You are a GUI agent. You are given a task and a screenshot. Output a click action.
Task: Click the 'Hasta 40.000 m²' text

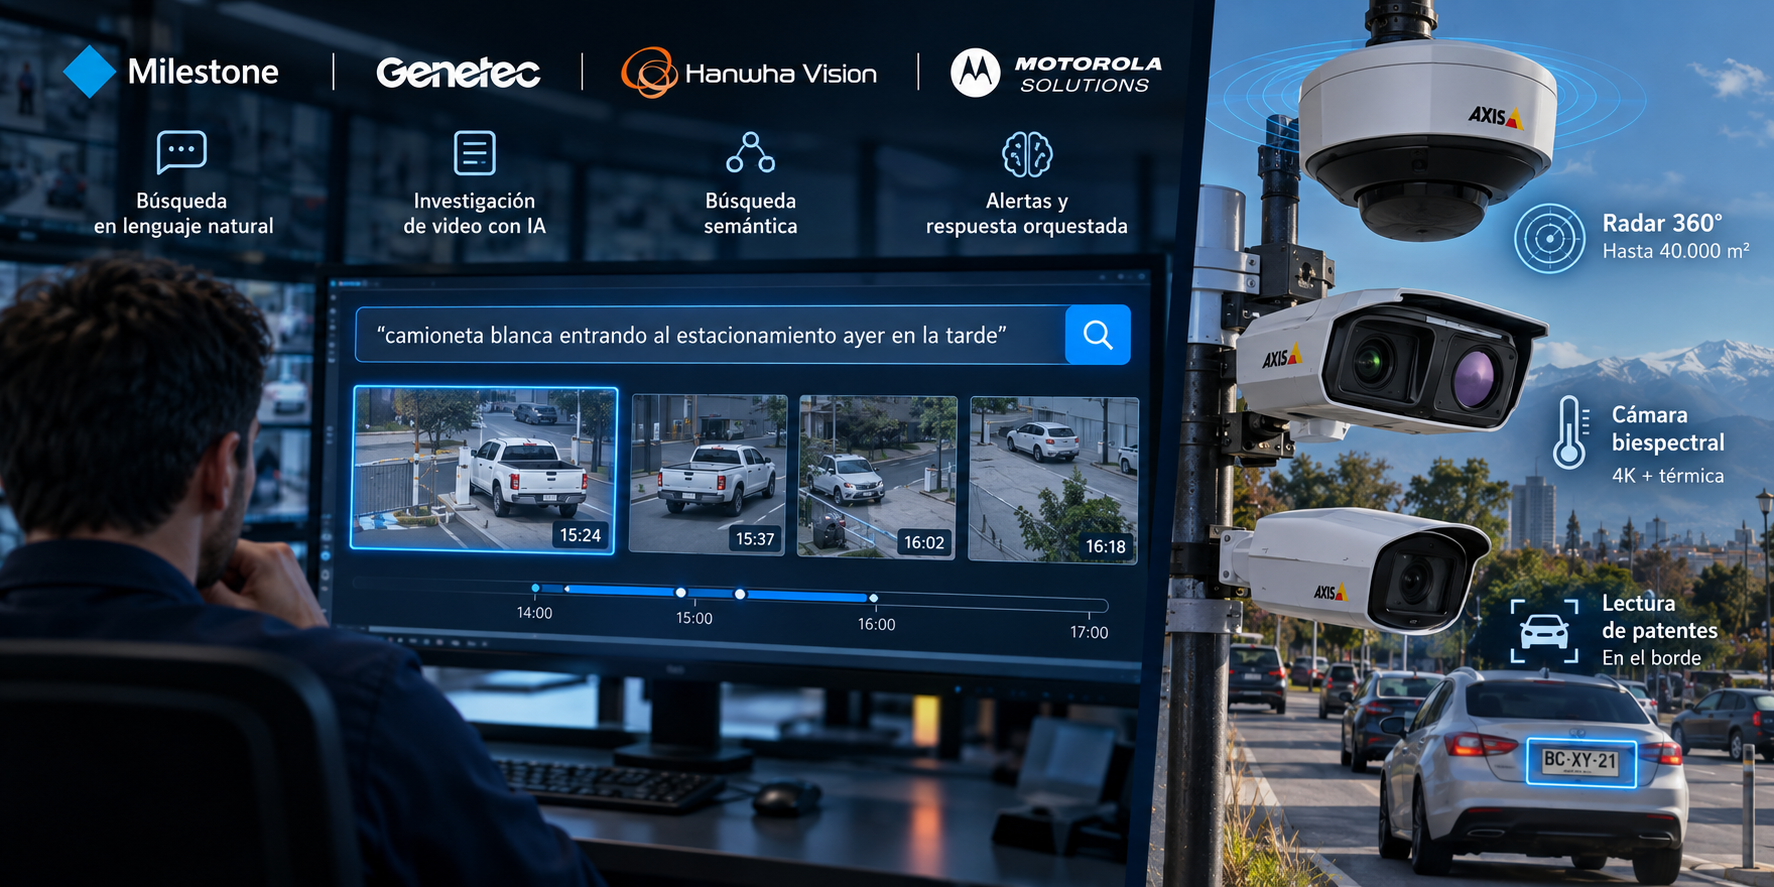coord(1676,251)
